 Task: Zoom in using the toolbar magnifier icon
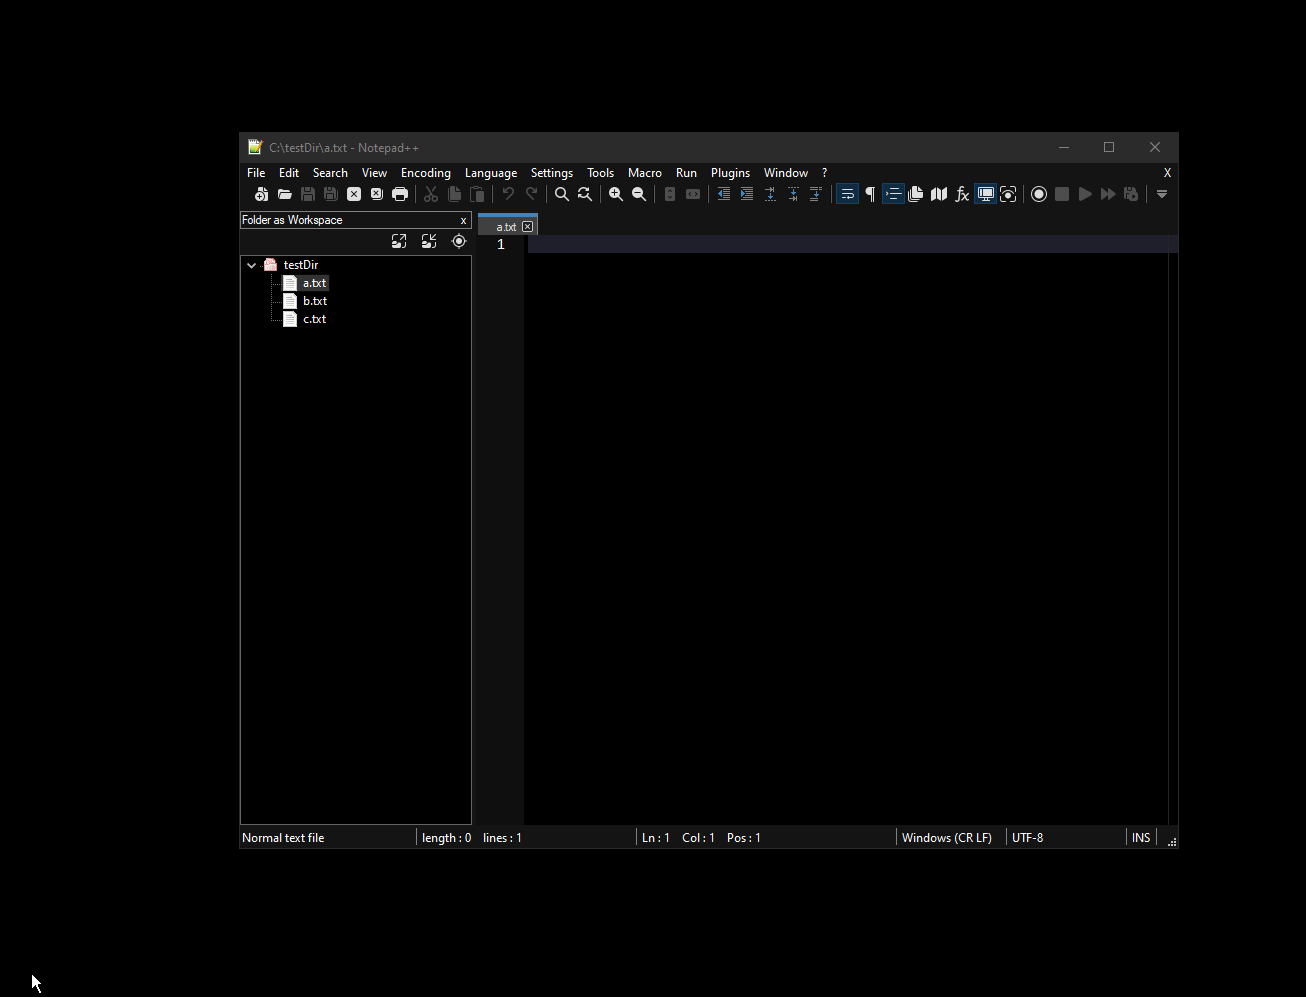click(616, 194)
